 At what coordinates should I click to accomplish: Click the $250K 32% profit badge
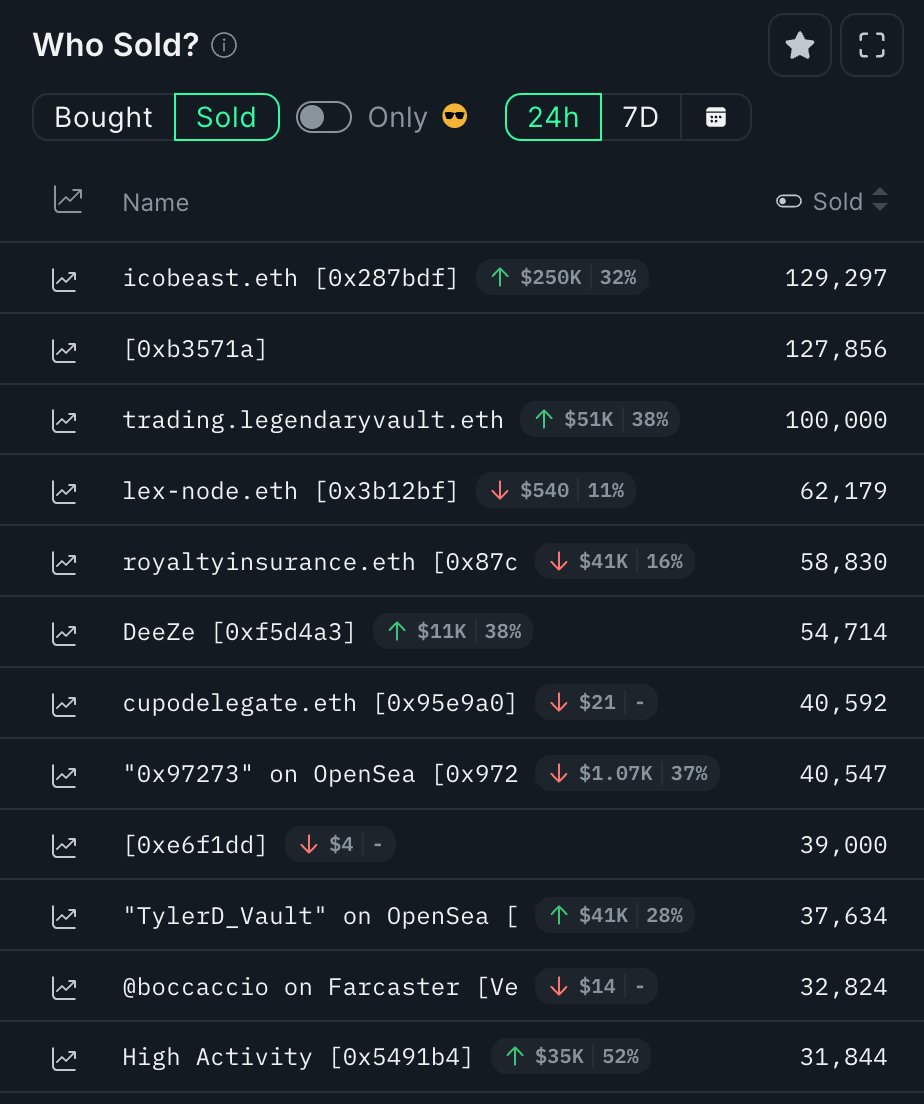pos(562,277)
